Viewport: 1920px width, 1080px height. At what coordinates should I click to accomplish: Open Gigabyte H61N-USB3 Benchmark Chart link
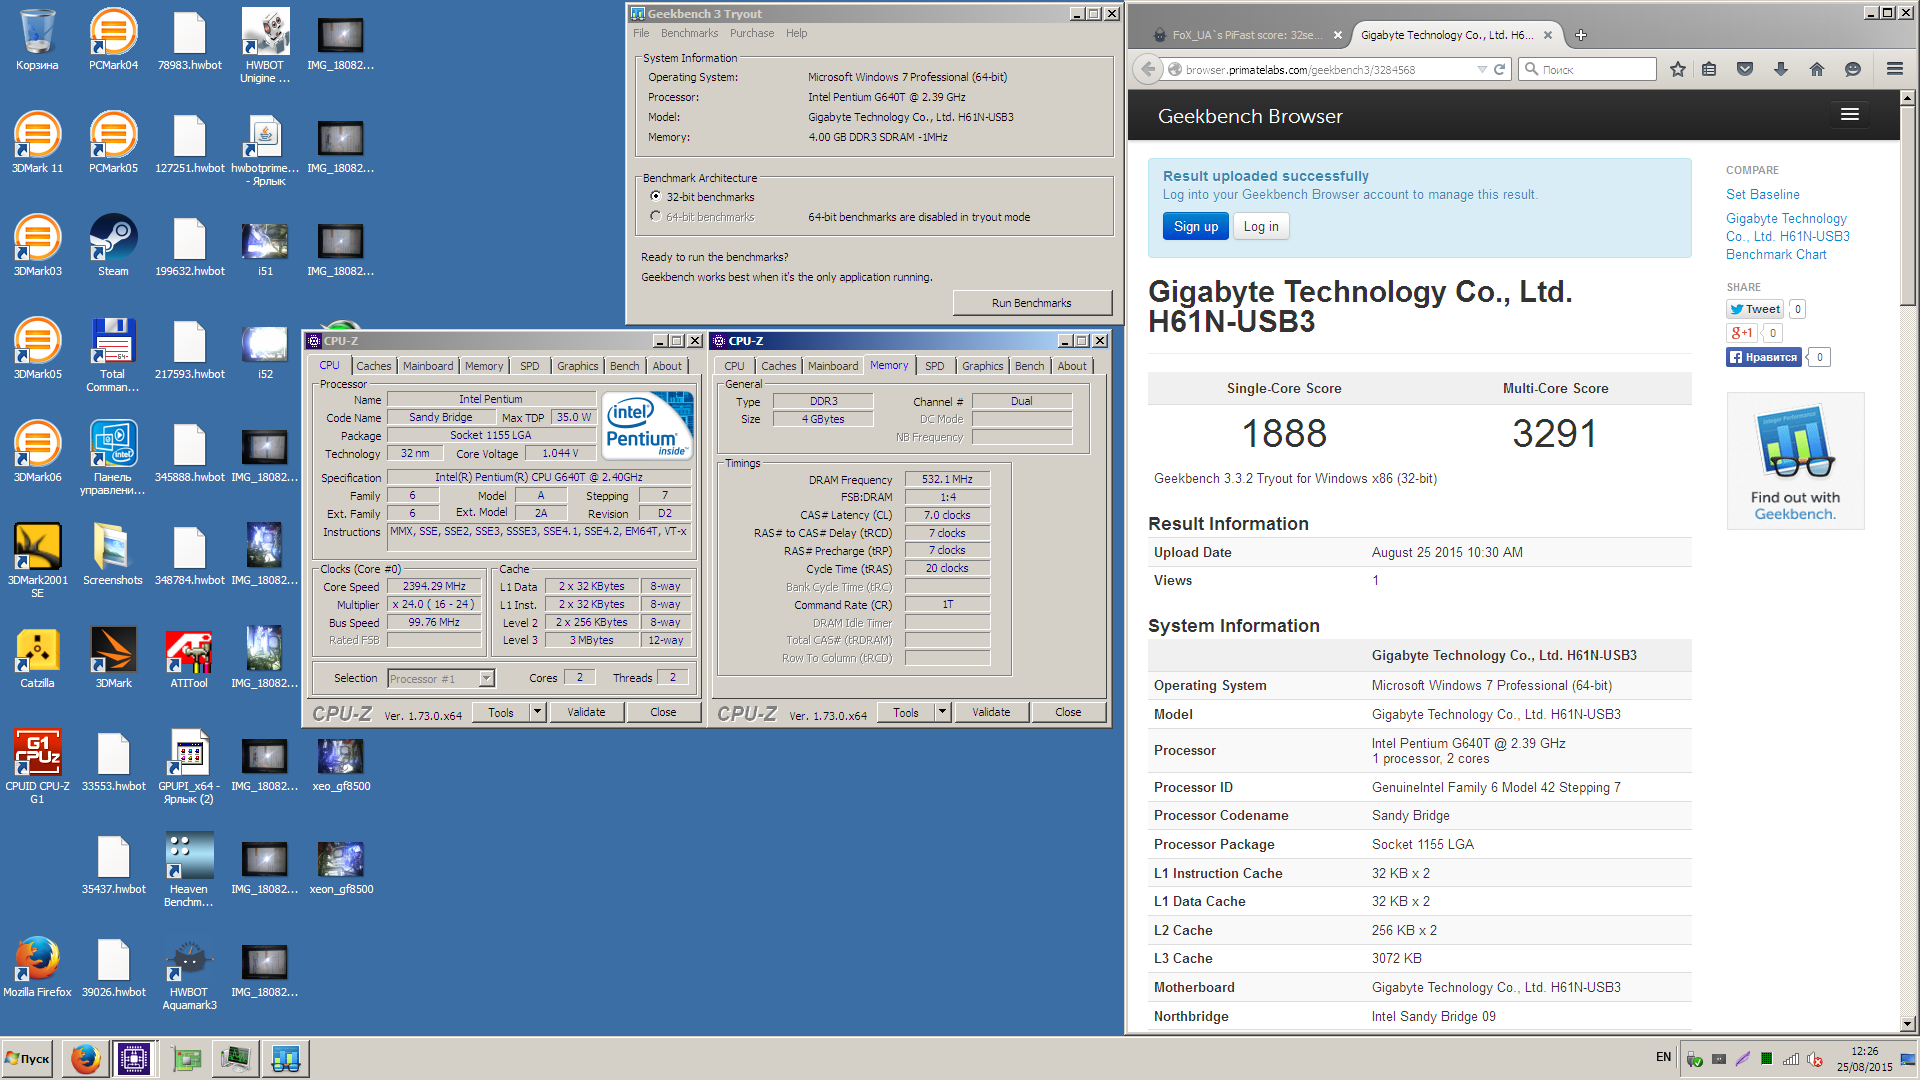tap(1788, 236)
